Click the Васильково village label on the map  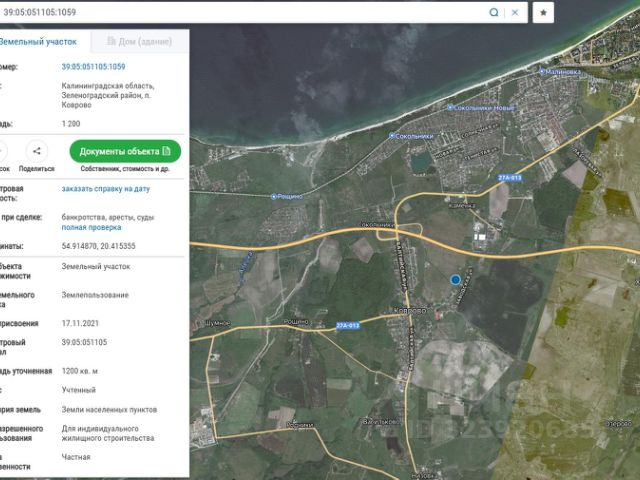(x=382, y=421)
